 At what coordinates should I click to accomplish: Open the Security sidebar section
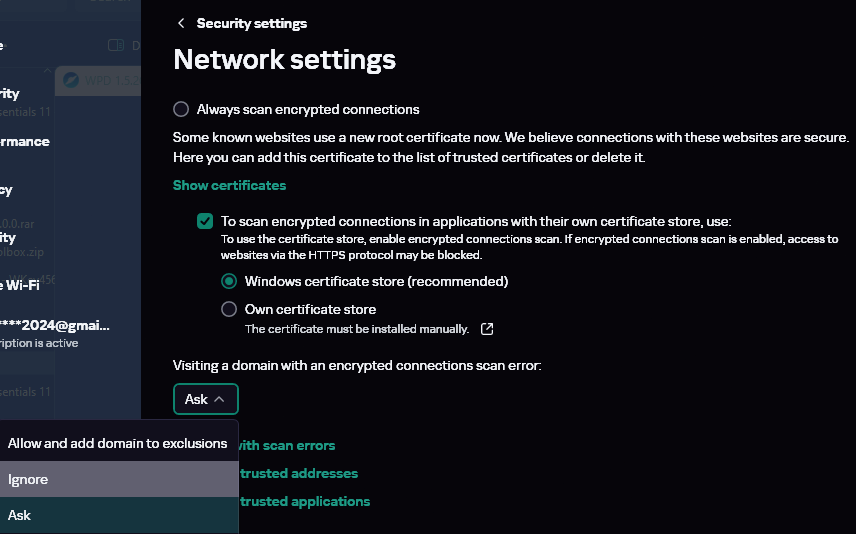(x=10, y=93)
